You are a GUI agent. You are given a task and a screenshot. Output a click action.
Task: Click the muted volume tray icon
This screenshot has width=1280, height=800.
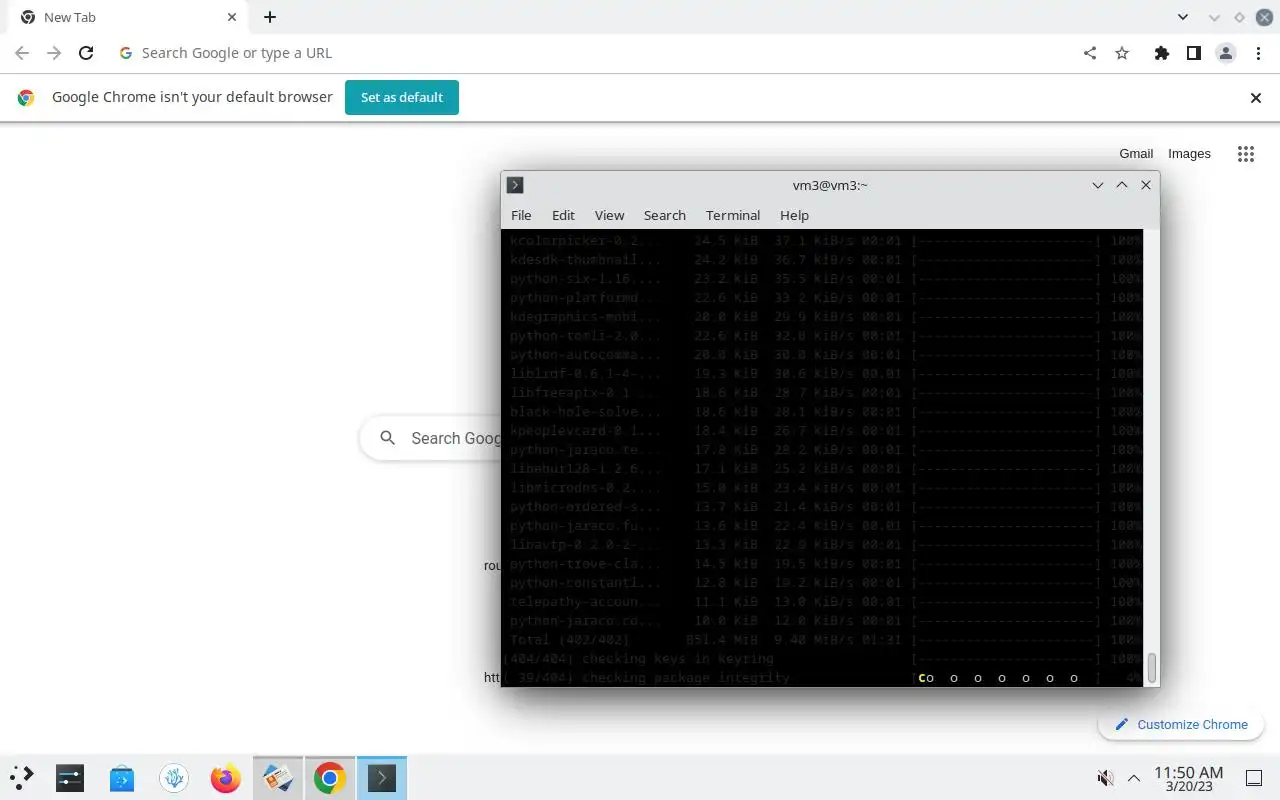[1105, 778]
